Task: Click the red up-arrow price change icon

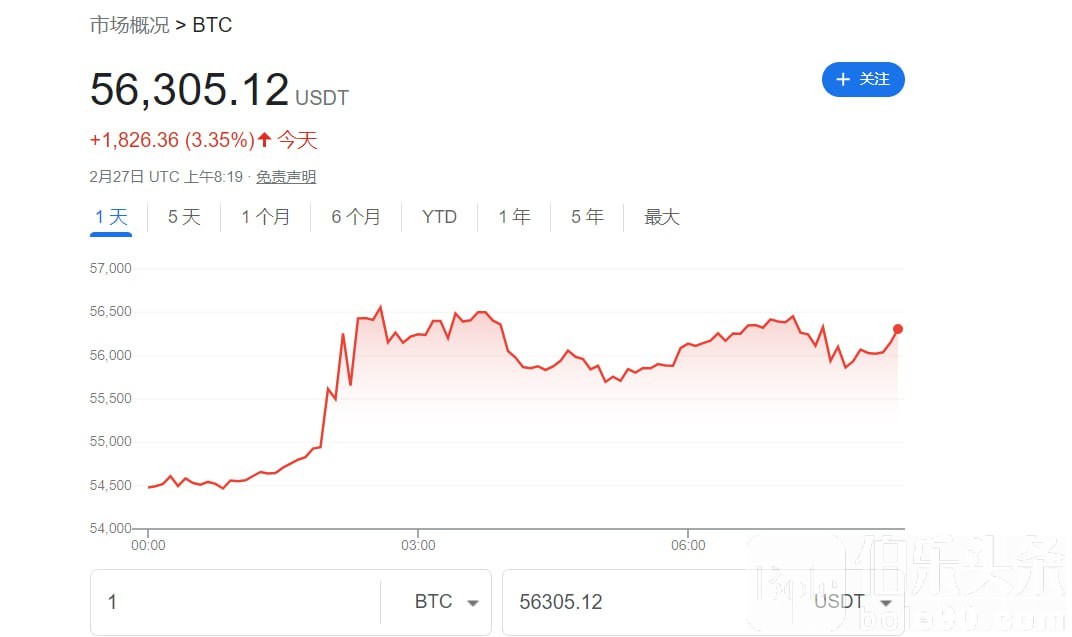Action: [x=265, y=139]
